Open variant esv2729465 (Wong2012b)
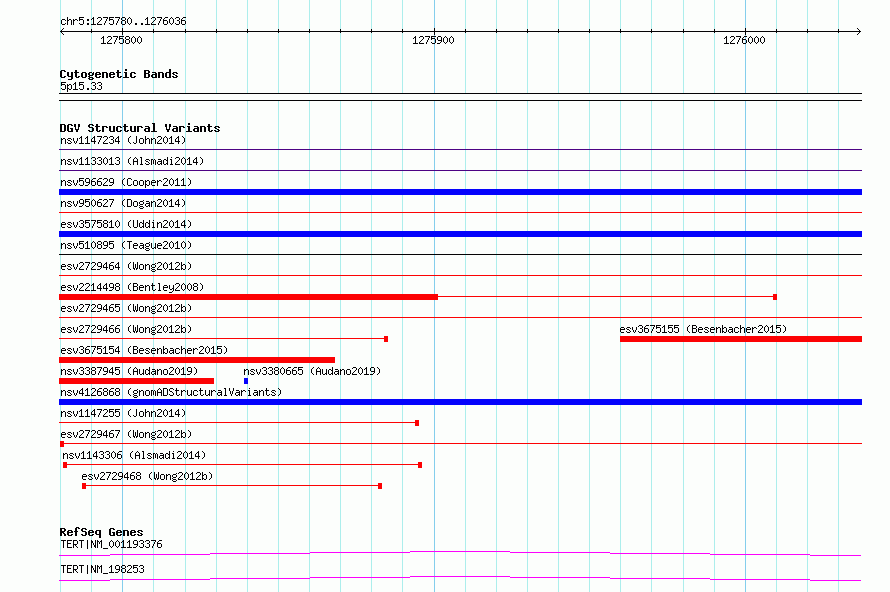The height and width of the screenshot is (592, 890). point(126,308)
